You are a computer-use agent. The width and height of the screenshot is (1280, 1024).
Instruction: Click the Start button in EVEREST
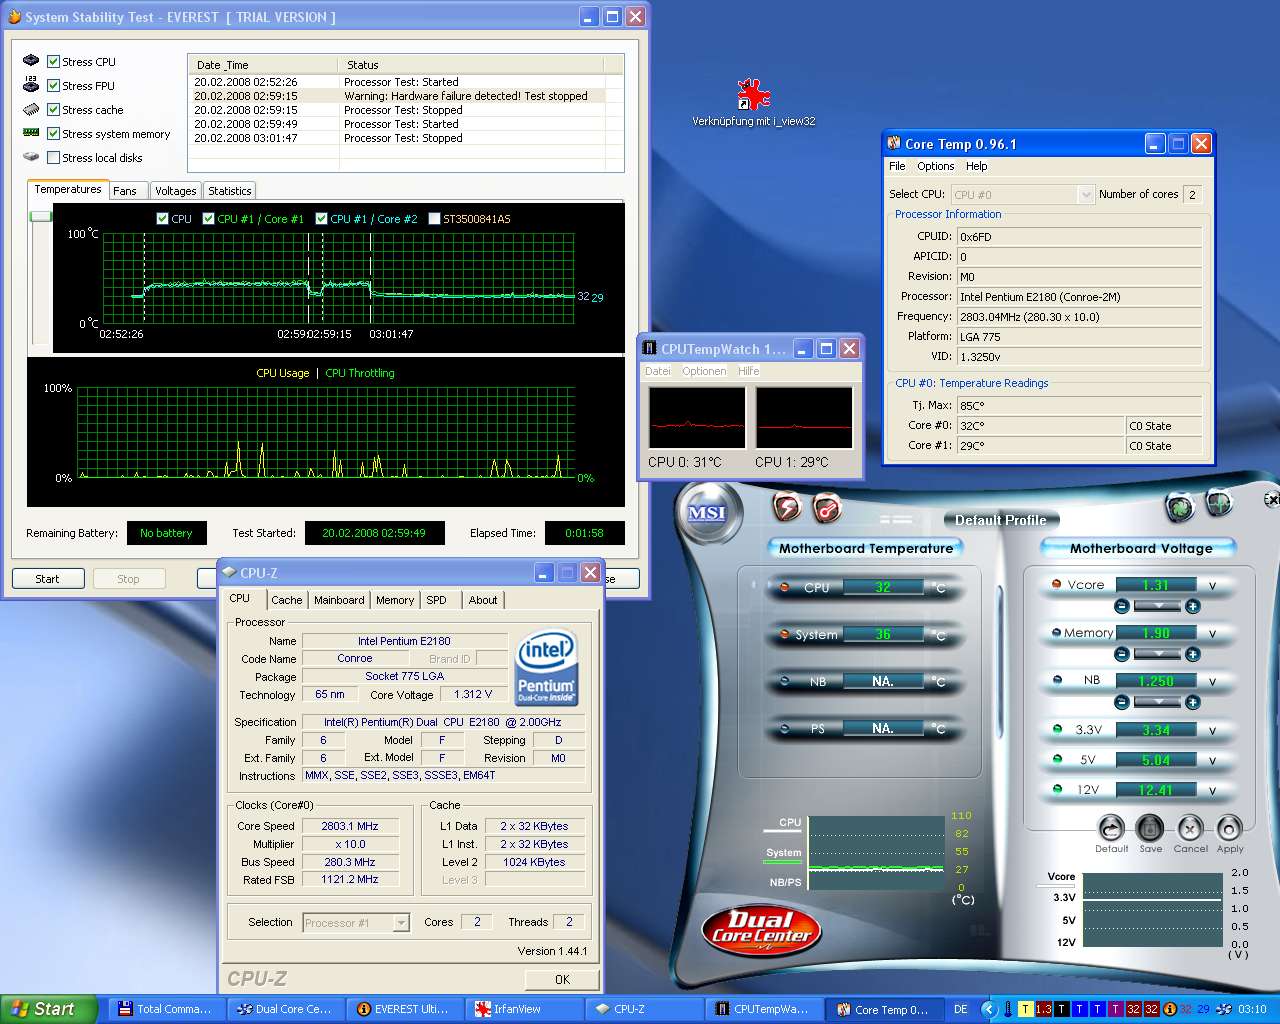(x=47, y=579)
